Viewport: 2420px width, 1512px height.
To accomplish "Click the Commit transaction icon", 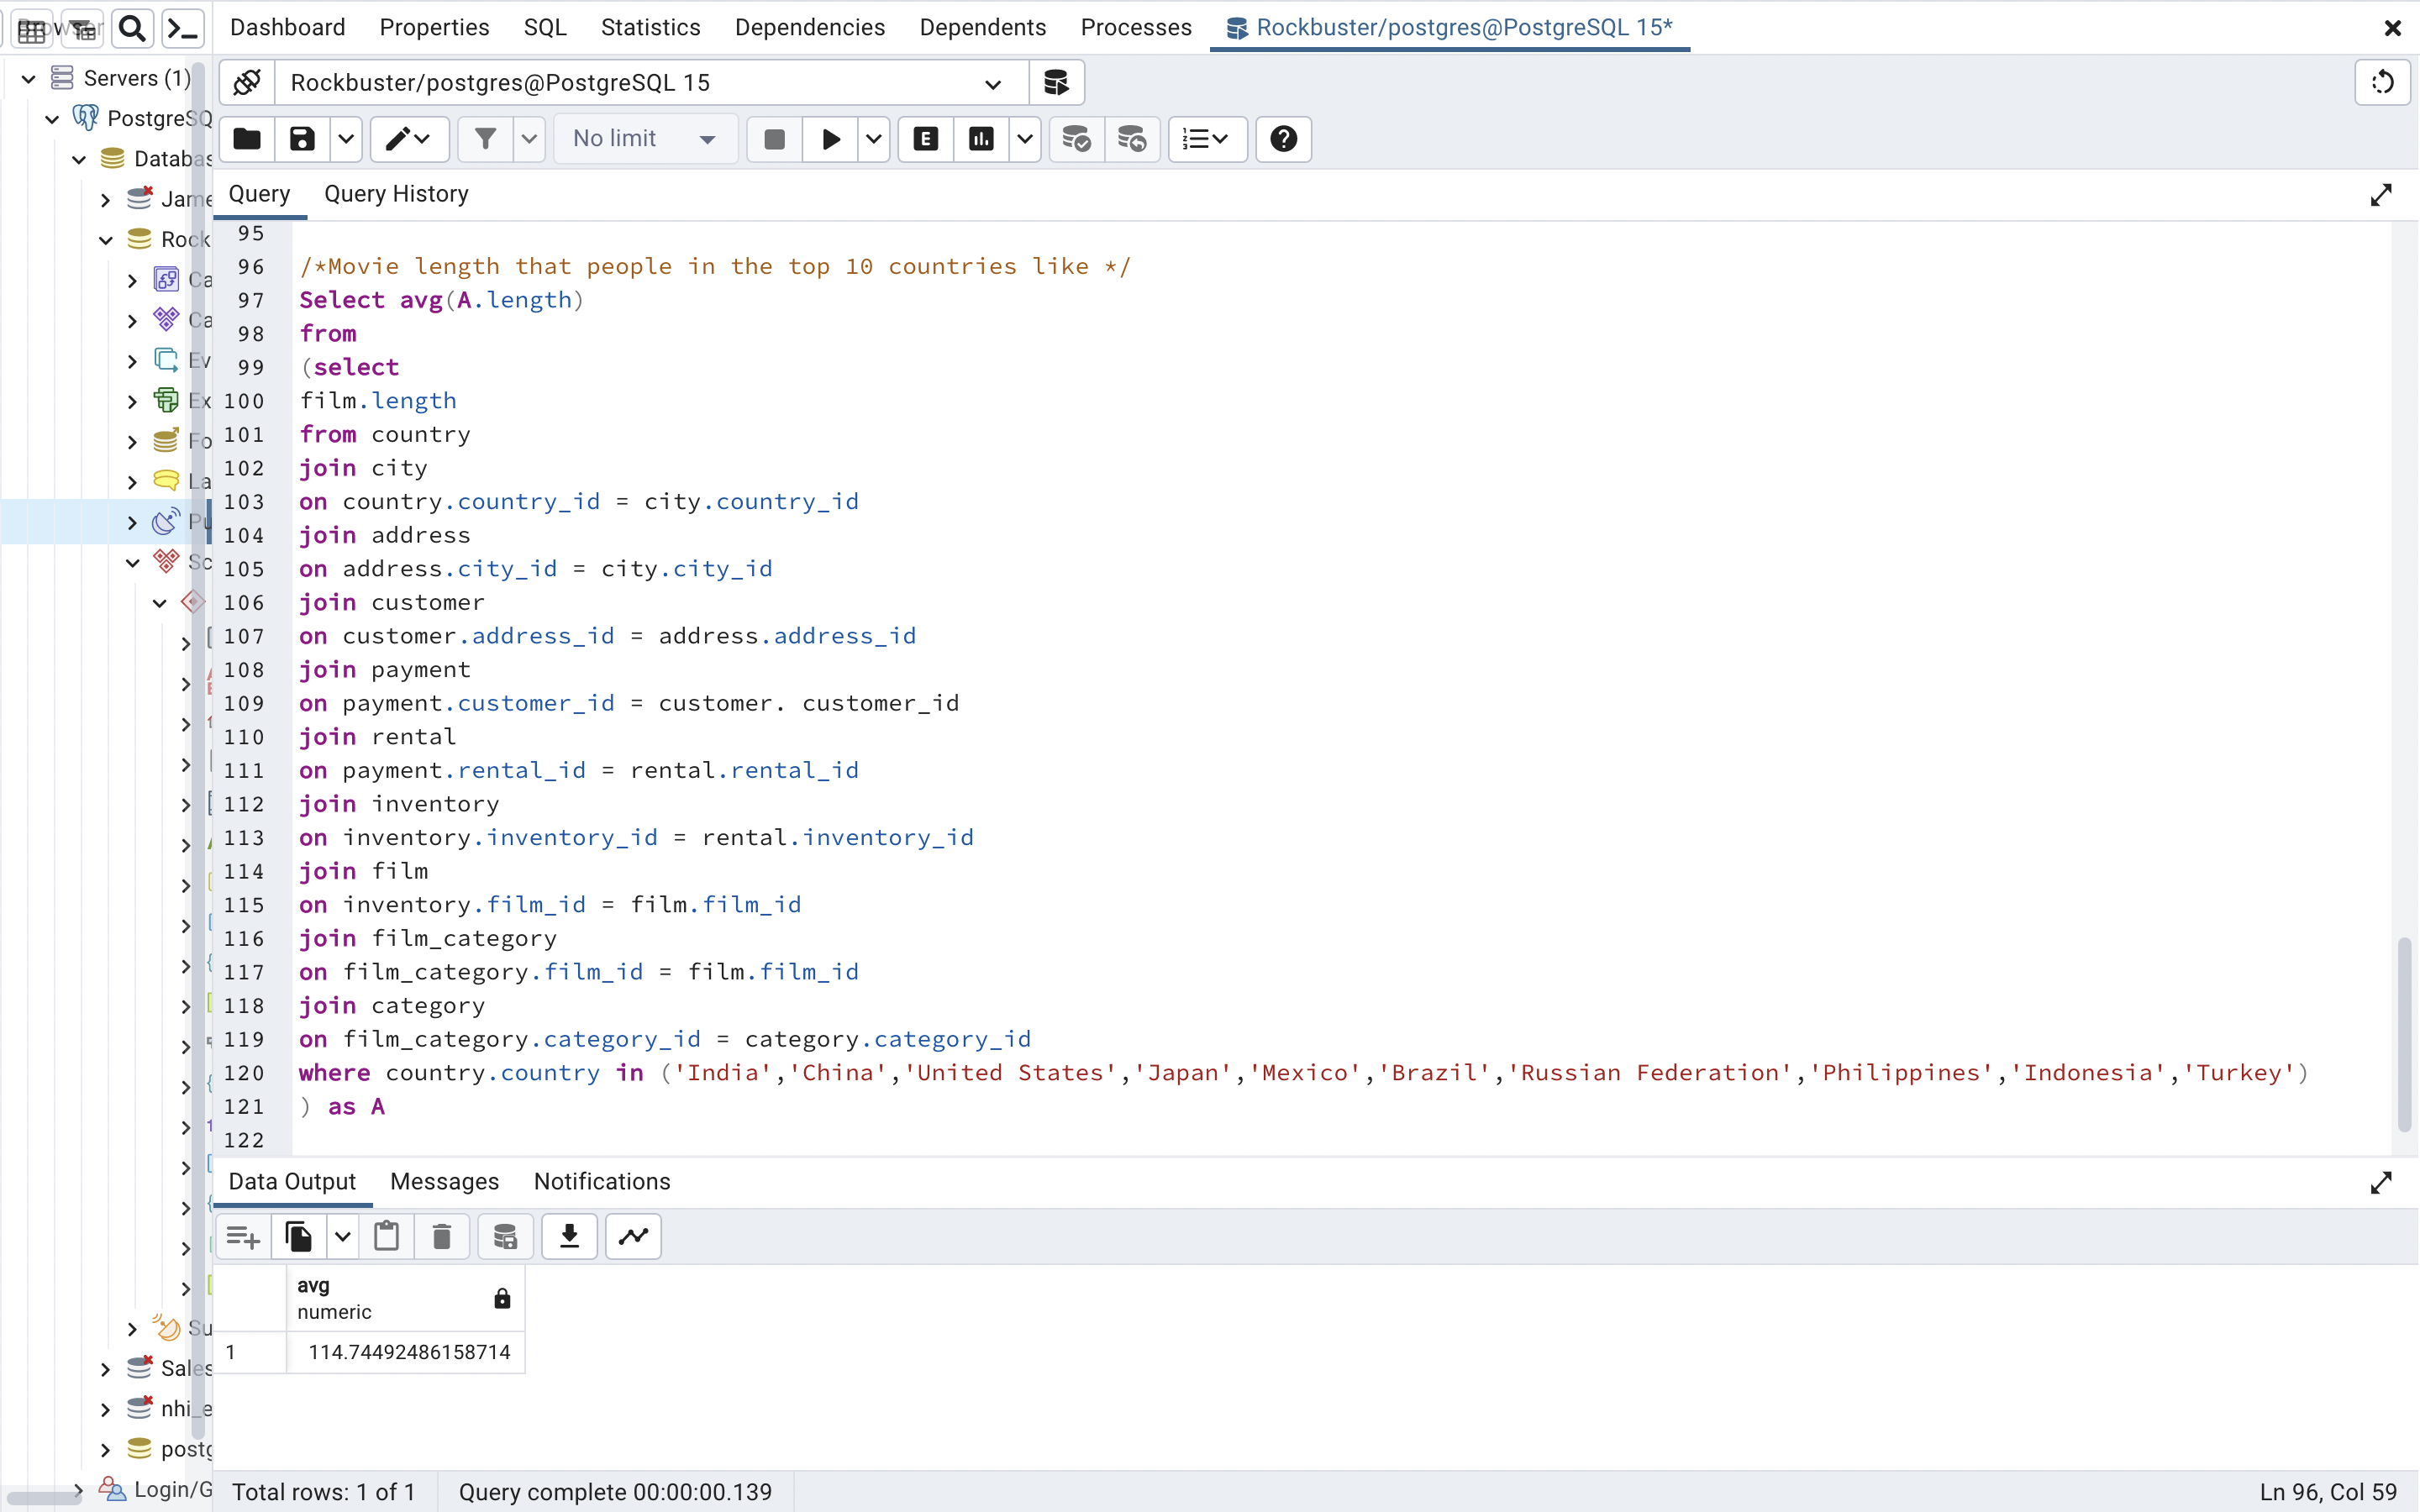I will tap(1076, 139).
